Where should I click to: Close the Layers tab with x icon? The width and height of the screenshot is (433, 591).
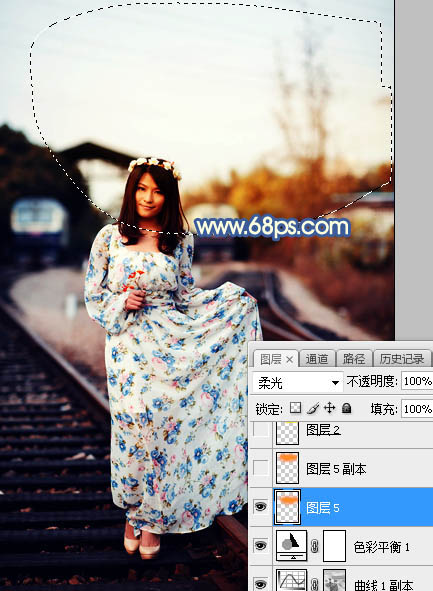(x=289, y=360)
